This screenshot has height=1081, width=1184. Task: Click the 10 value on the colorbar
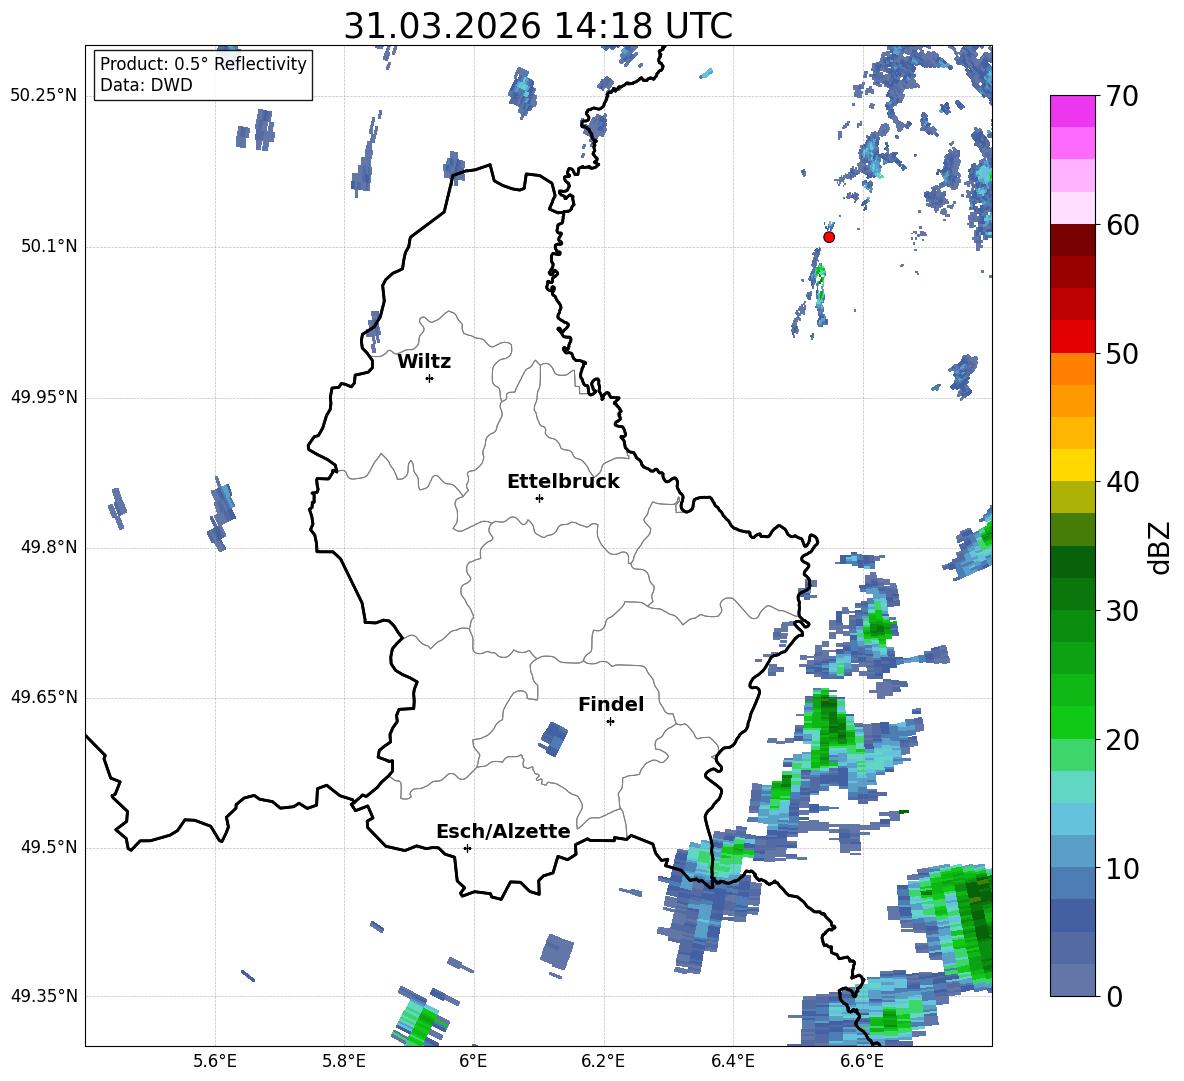coord(1122,869)
